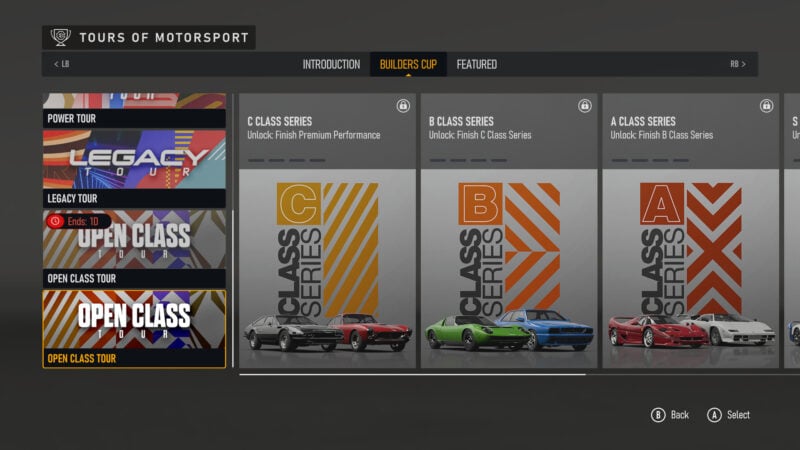Click the vertical tour list scrollbar

[x=233, y=288]
